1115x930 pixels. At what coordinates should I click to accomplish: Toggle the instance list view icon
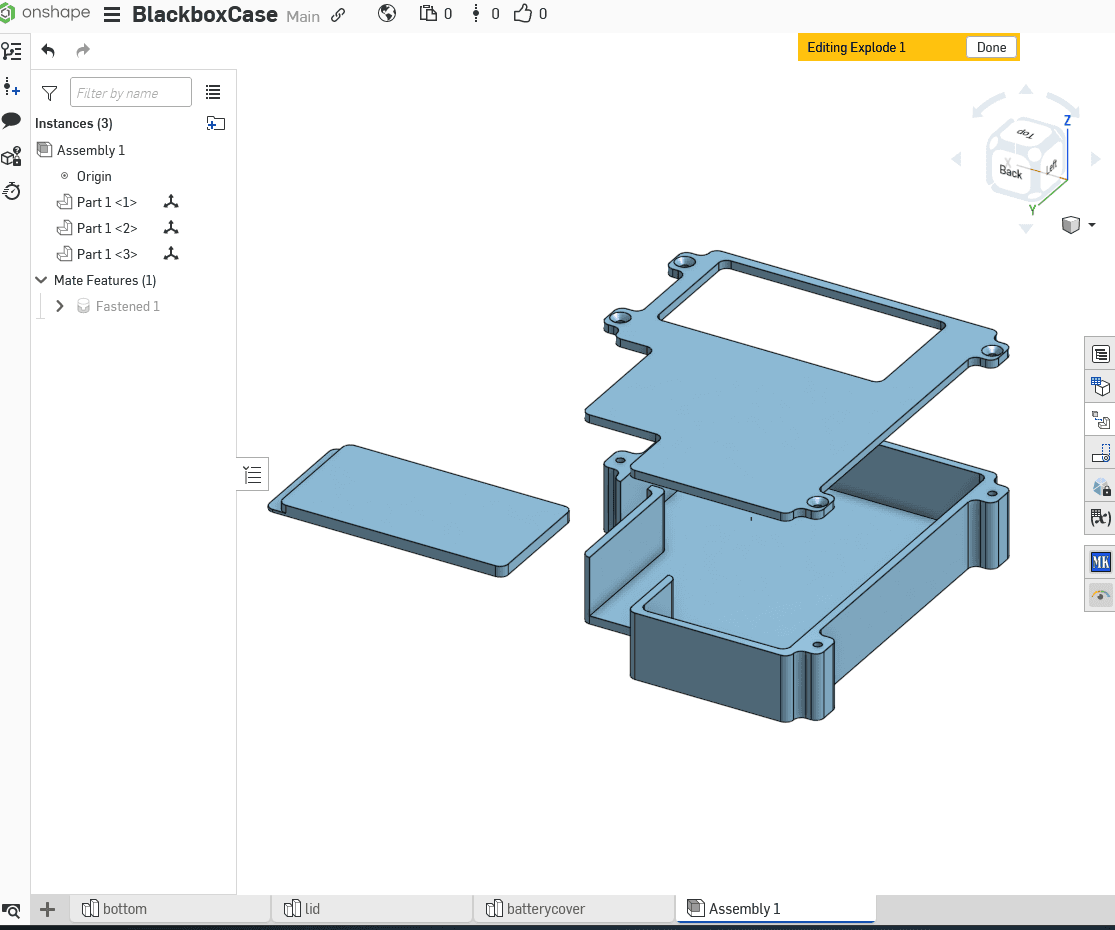[x=213, y=92]
